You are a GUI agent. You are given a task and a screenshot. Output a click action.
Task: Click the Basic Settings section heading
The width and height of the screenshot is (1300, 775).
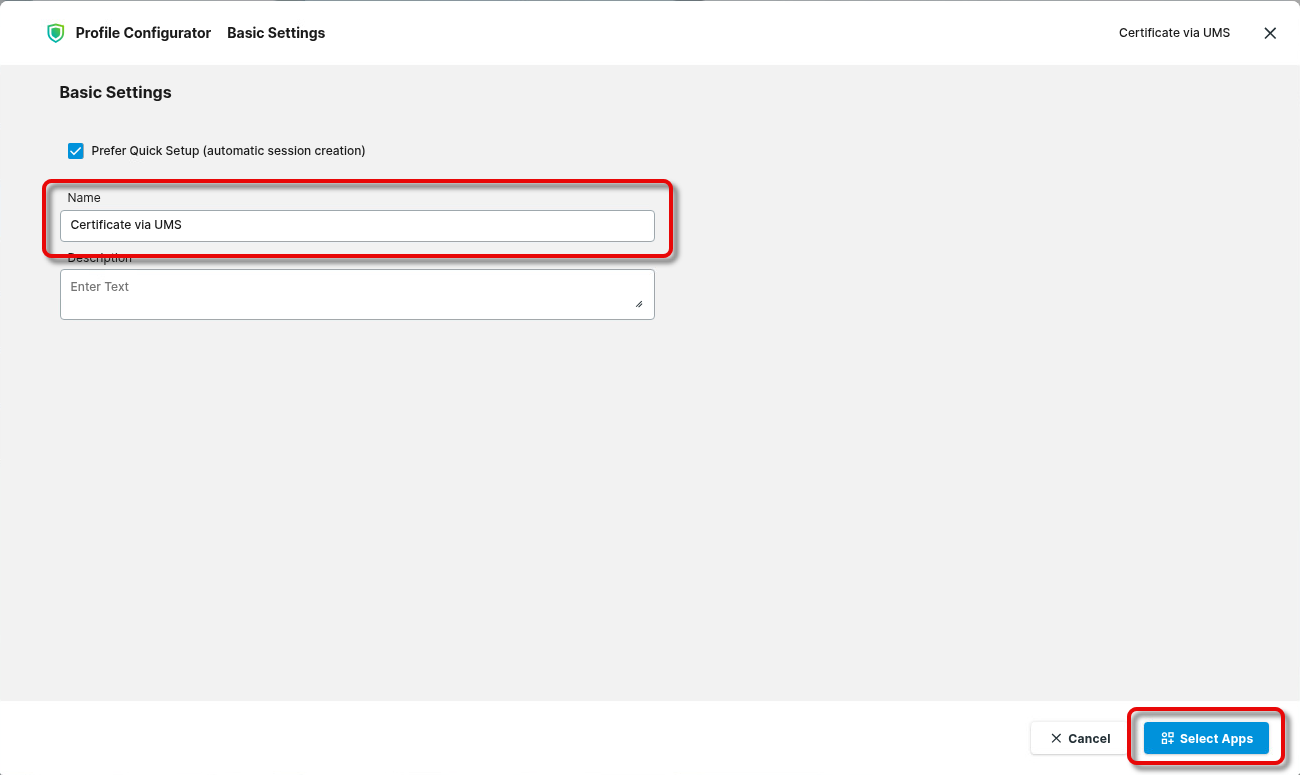[x=115, y=93]
